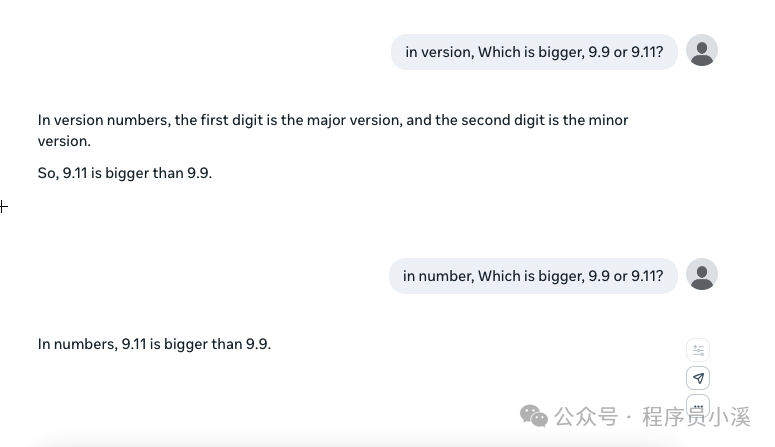
Task: Click the WeChat logo in the watermark
Action: click(534, 415)
